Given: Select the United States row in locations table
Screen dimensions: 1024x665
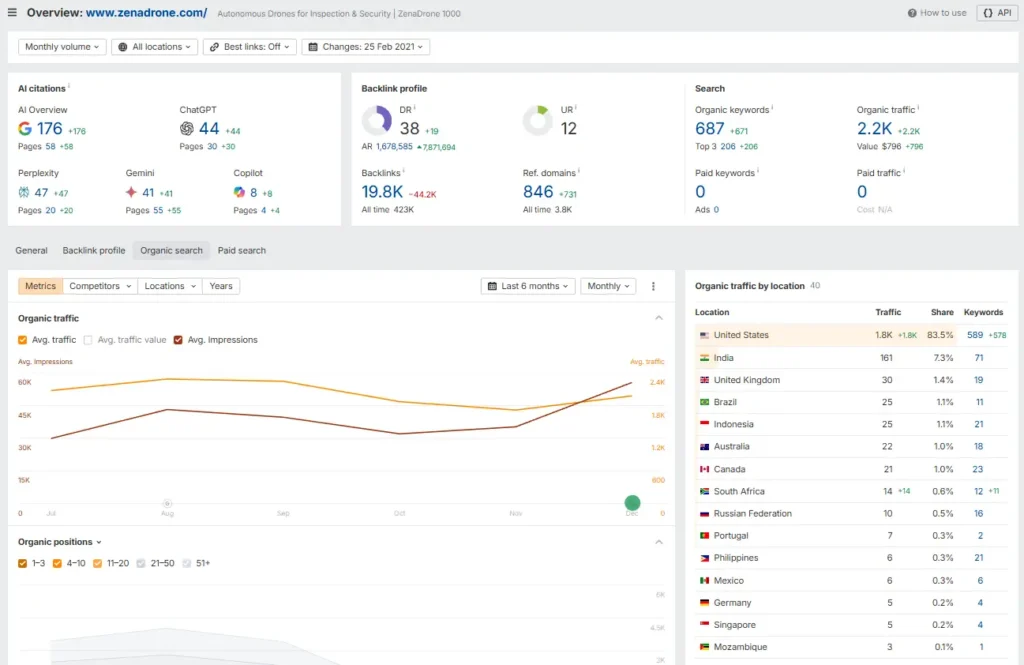Looking at the screenshot, I should click(741, 334).
